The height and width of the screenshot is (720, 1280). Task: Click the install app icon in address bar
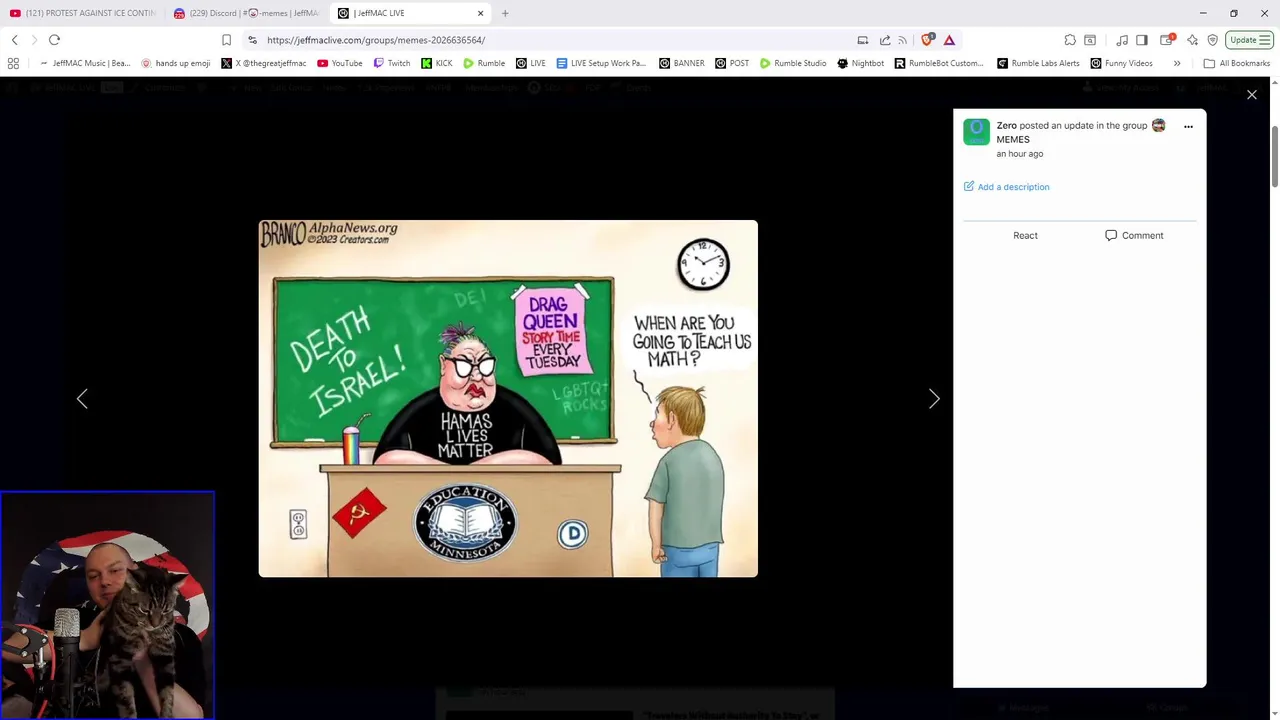click(863, 40)
